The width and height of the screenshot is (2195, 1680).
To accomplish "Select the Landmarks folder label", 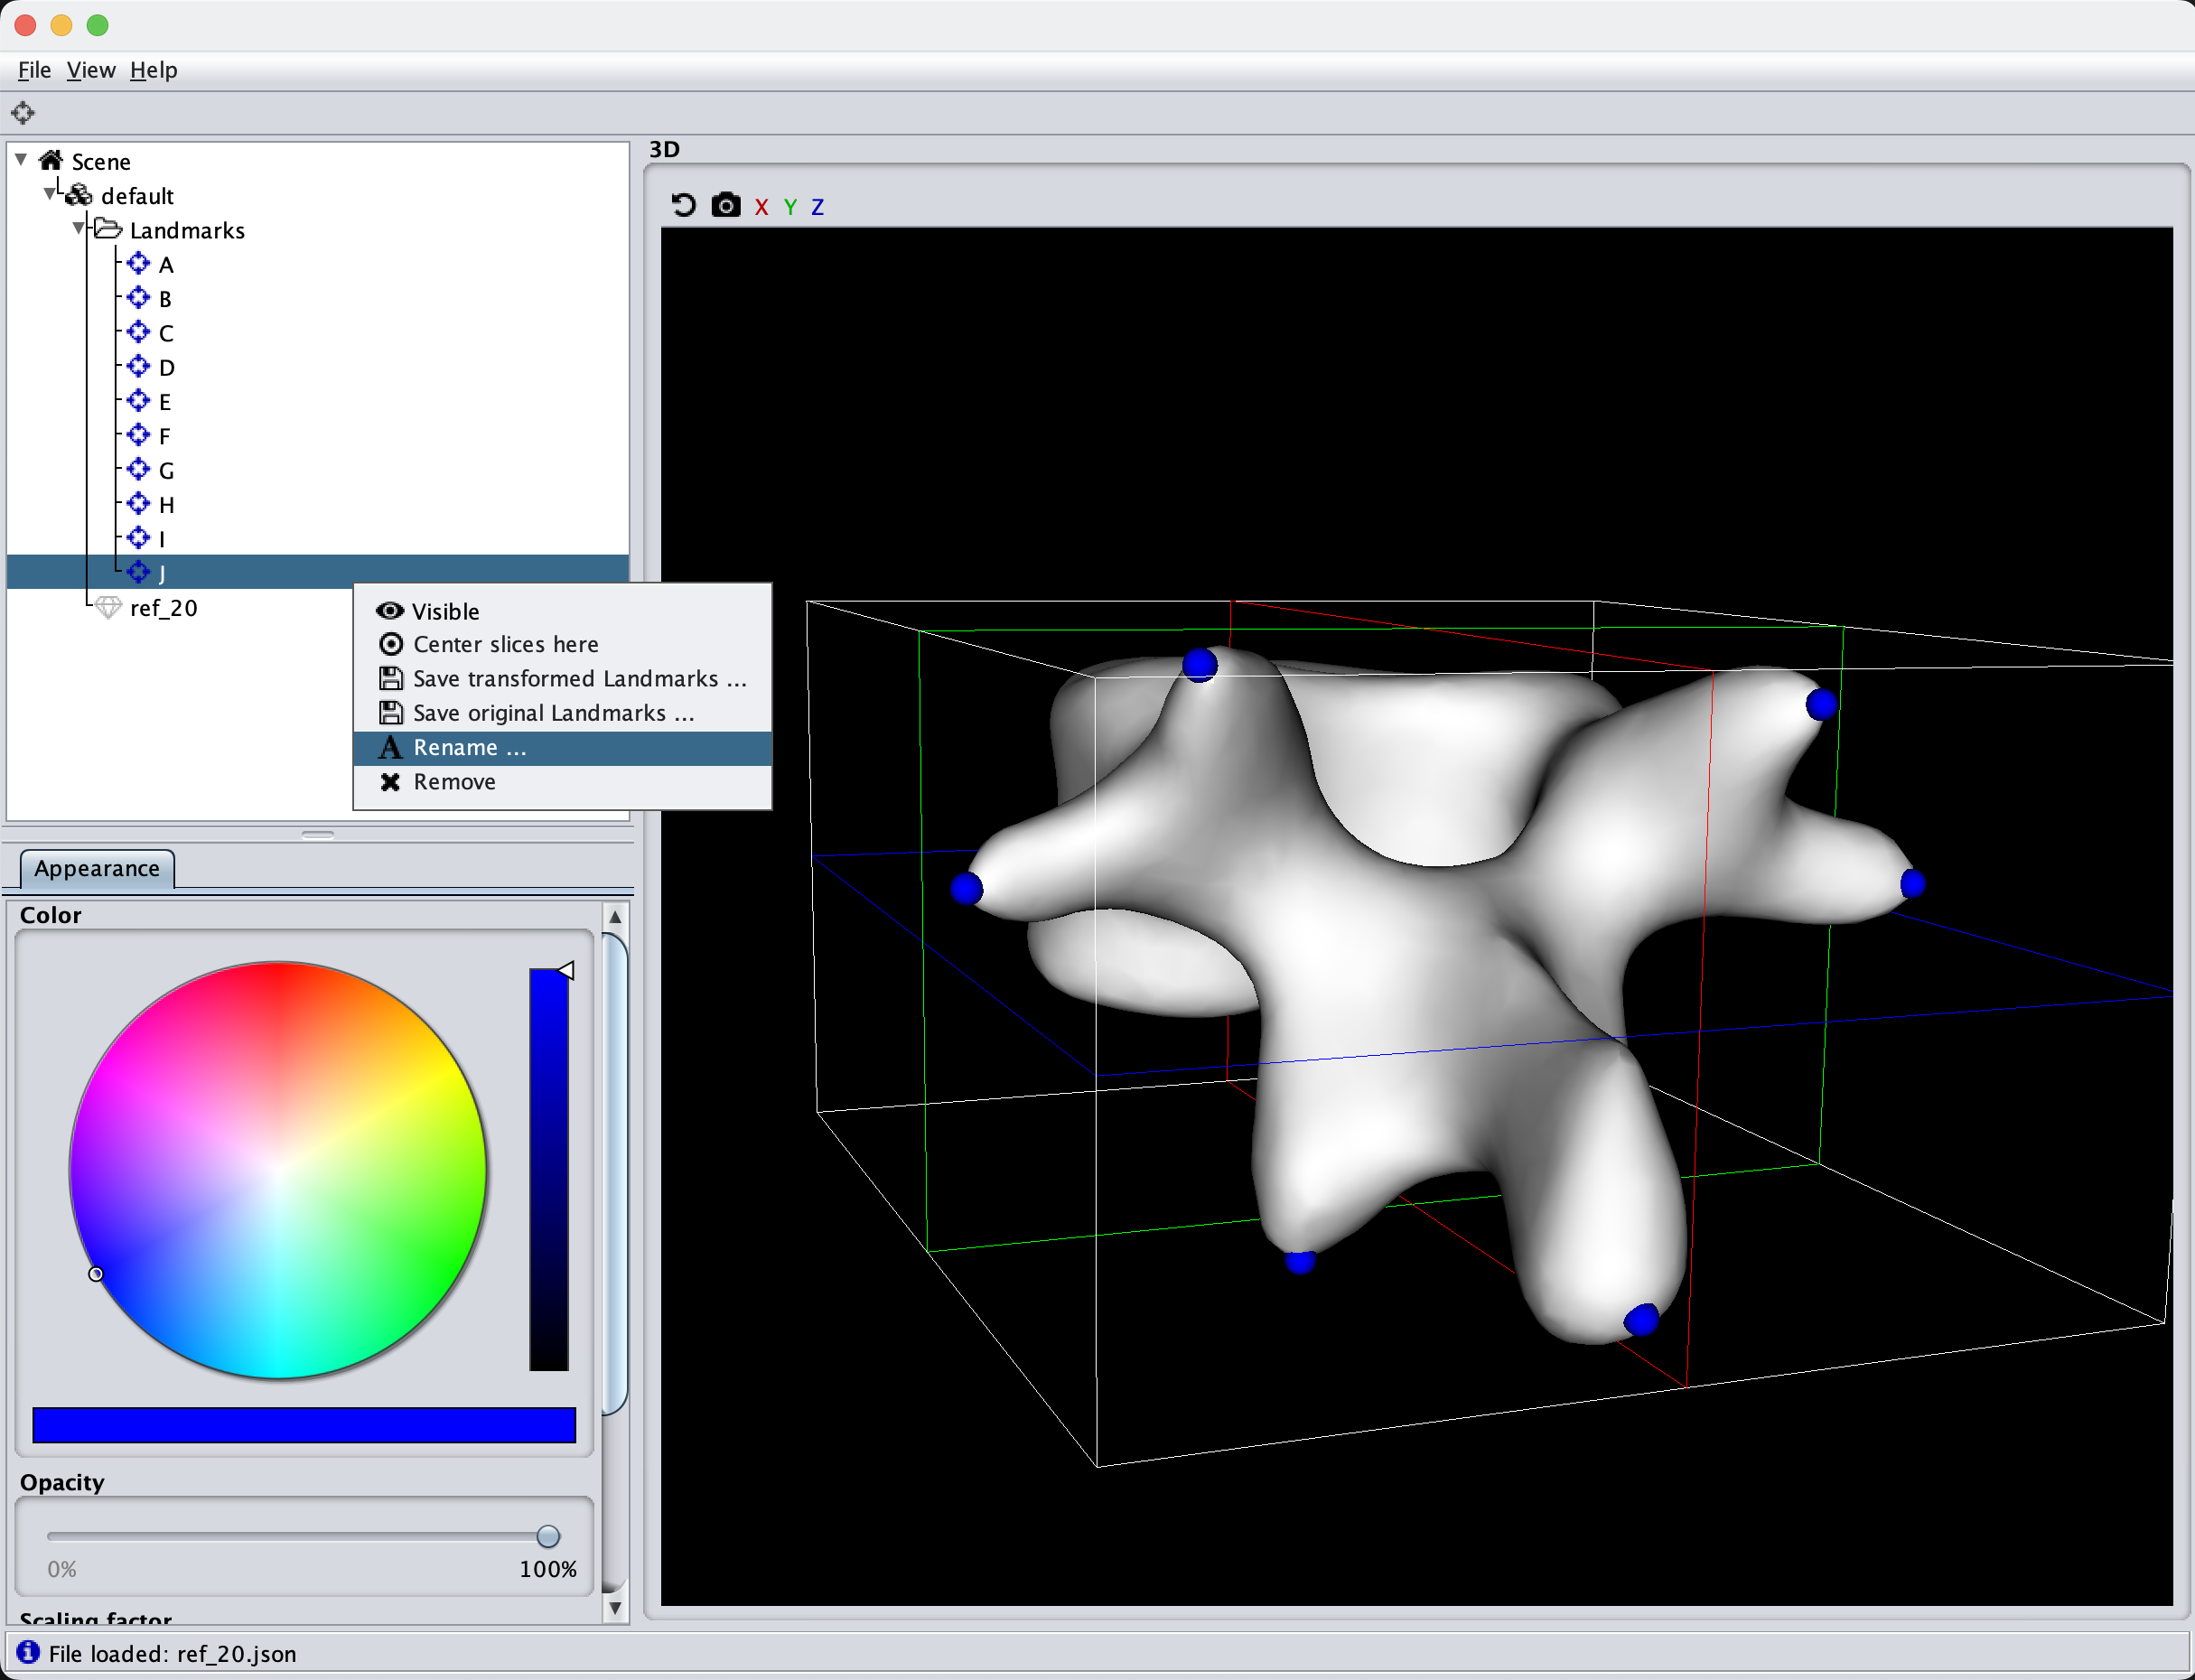I will [x=187, y=231].
